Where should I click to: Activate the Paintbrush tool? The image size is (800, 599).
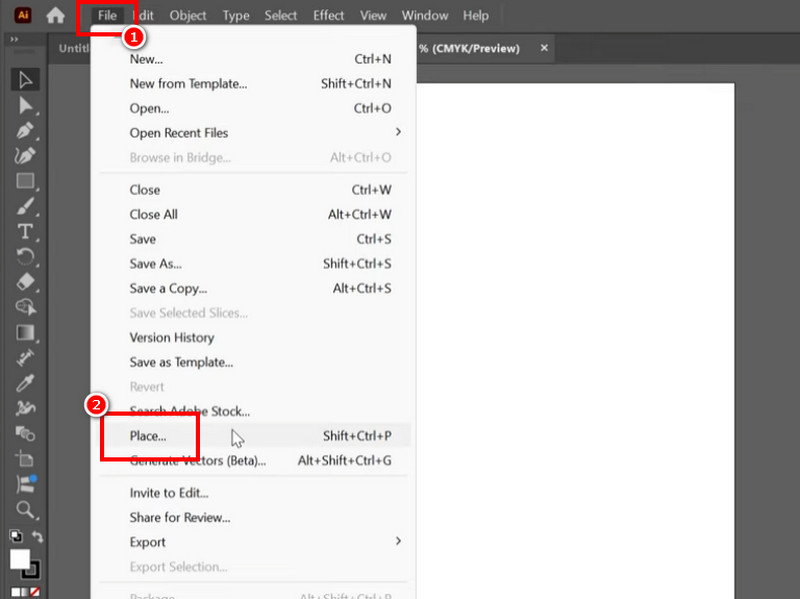point(26,206)
